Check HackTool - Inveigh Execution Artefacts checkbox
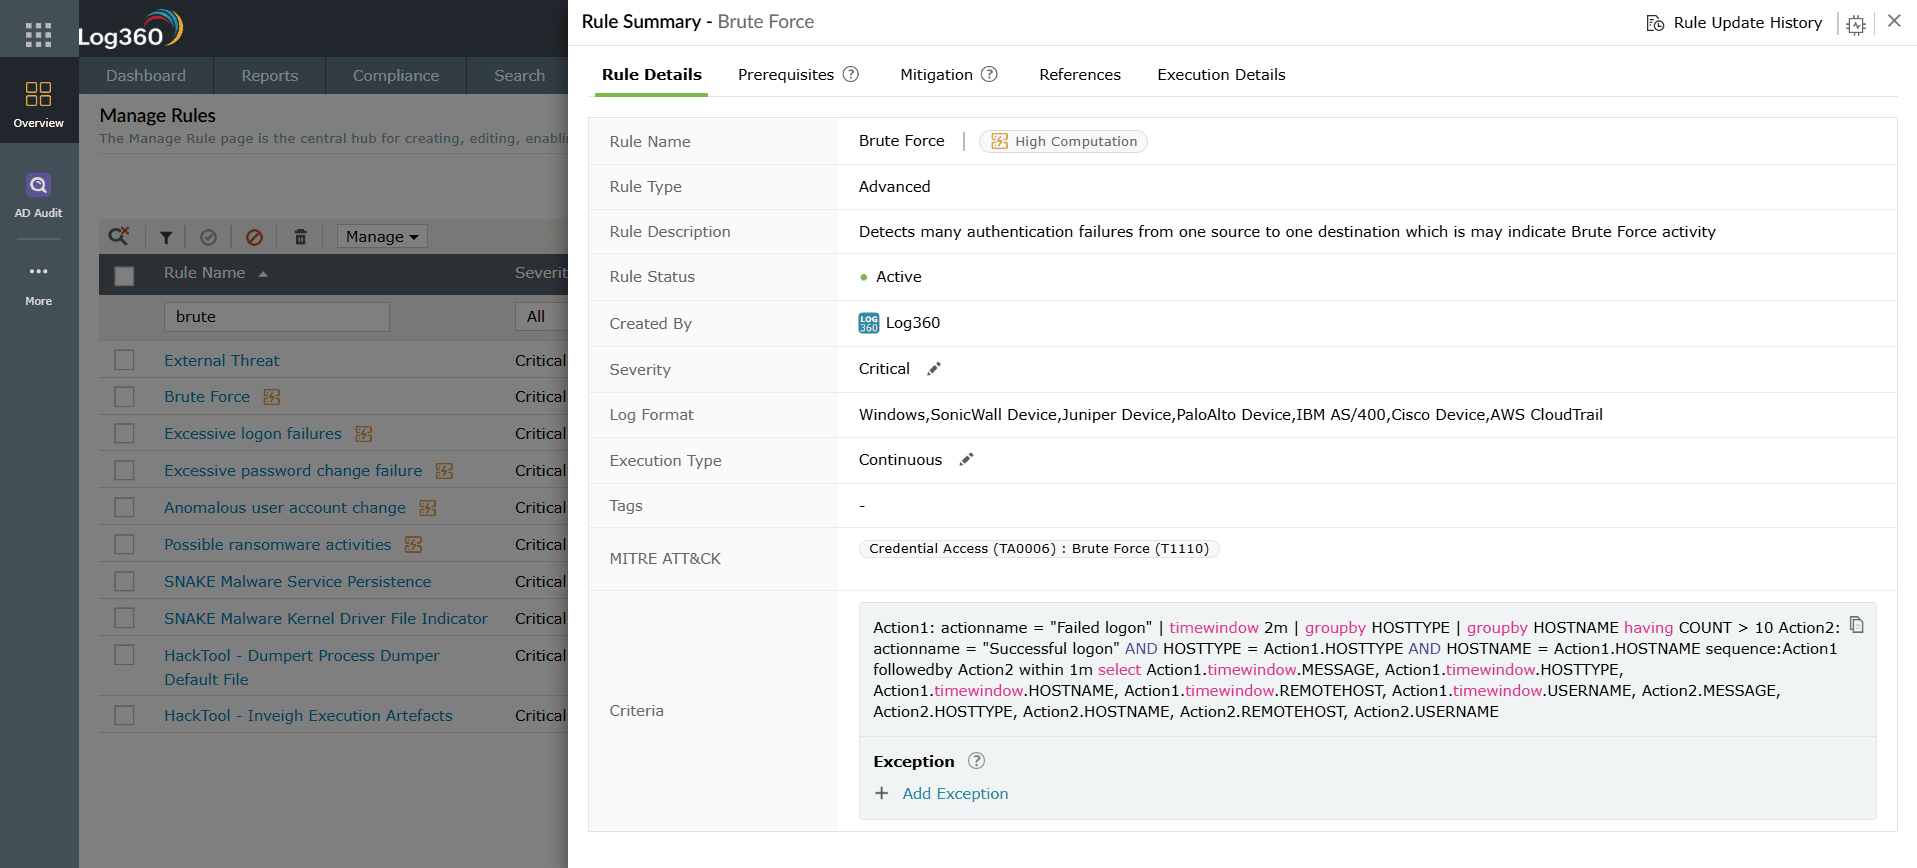The width and height of the screenshot is (1917, 868). pos(124,716)
